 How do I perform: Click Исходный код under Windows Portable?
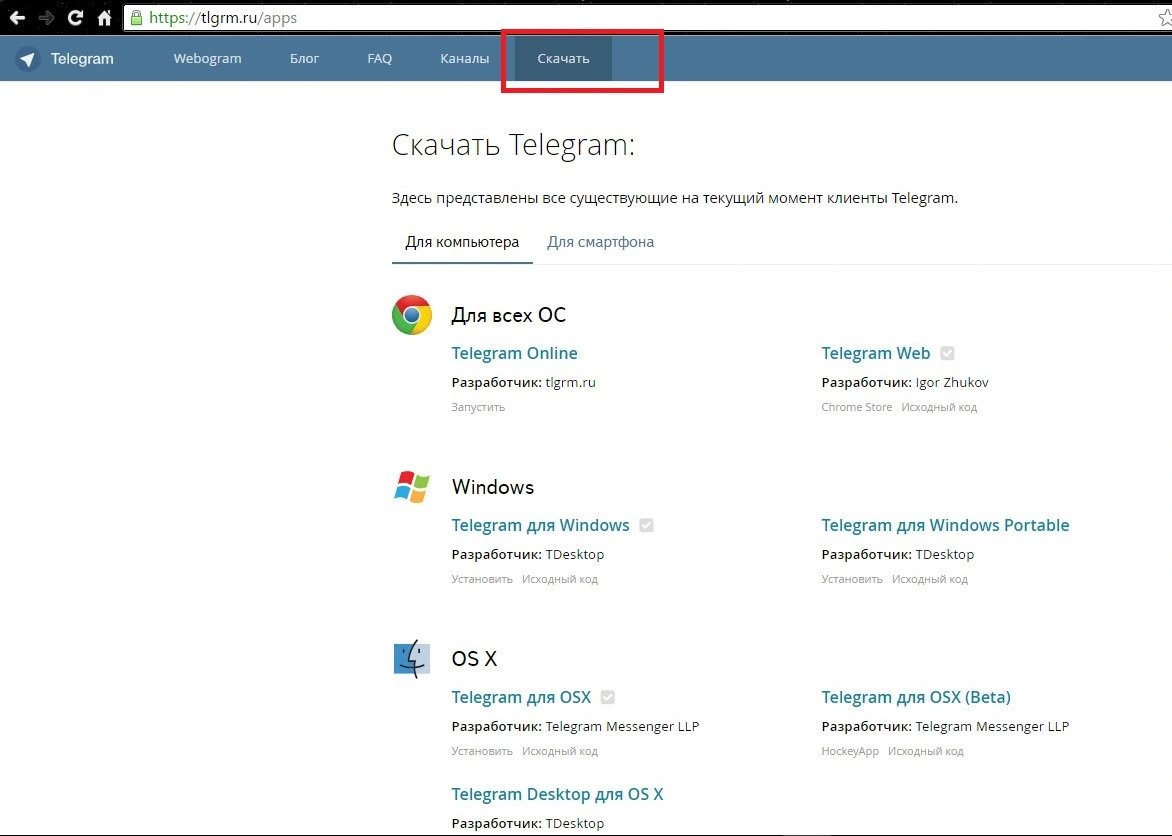(x=930, y=579)
